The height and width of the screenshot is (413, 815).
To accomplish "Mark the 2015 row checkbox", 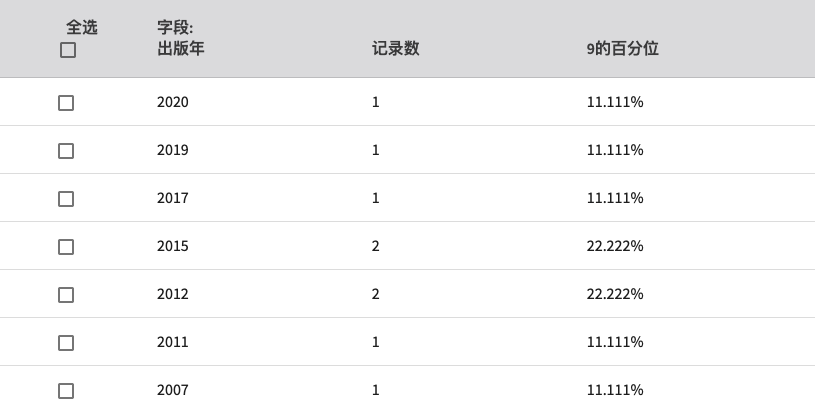I will coord(66,247).
